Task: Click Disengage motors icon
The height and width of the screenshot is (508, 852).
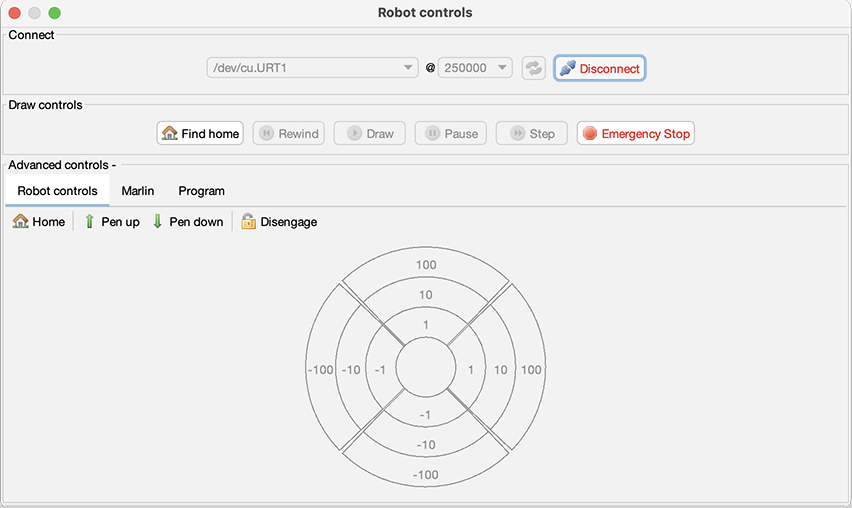Action: (x=279, y=222)
